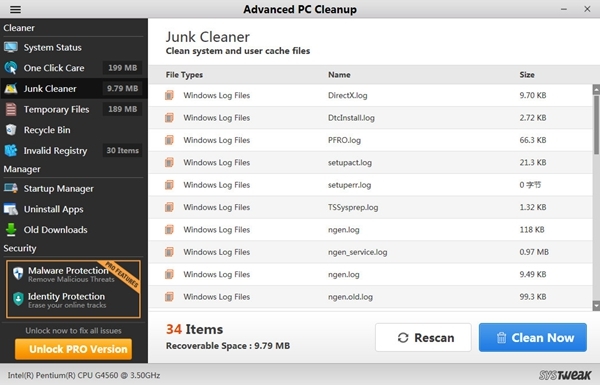Click the scrollbar down arrow
The image size is (600, 385).
click(x=596, y=306)
